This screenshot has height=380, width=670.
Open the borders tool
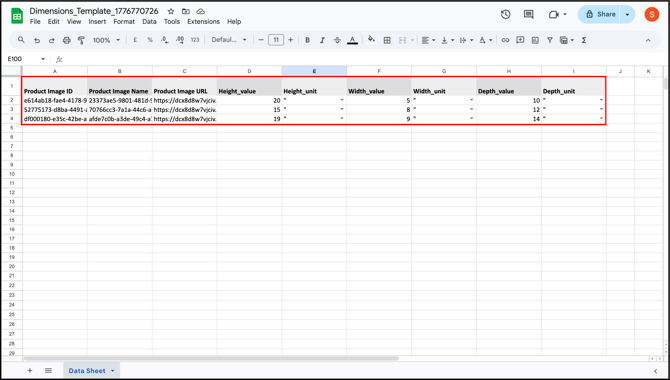click(387, 40)
